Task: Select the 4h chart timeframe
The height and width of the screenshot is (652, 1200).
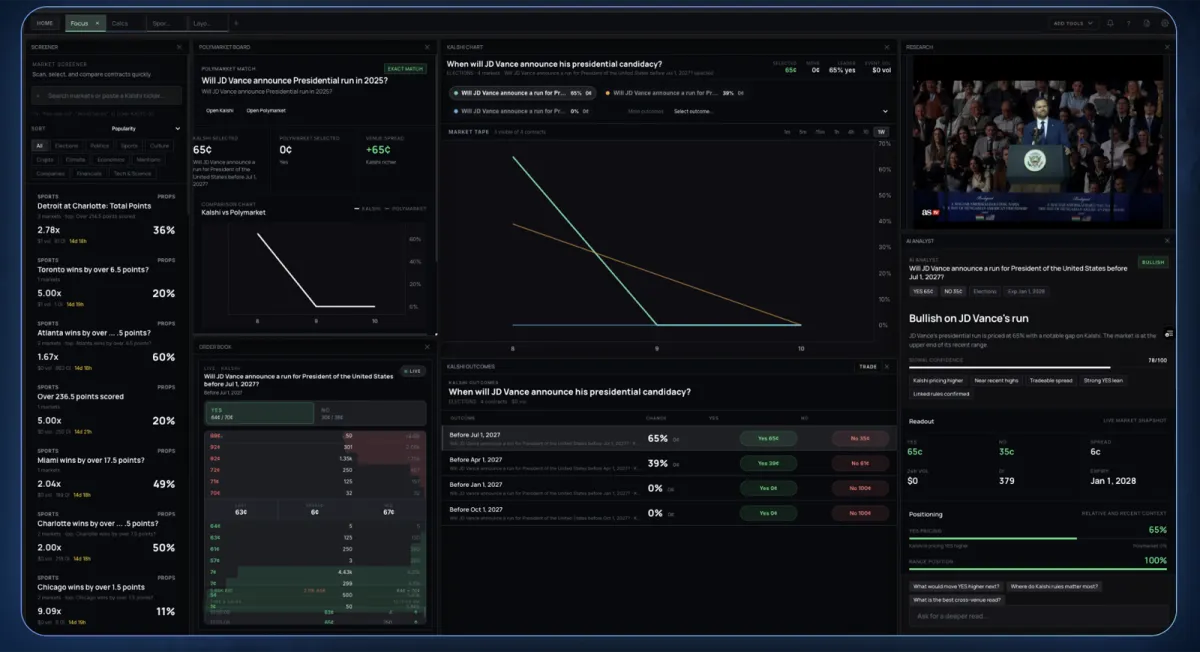Action: (x=851, y=131)
